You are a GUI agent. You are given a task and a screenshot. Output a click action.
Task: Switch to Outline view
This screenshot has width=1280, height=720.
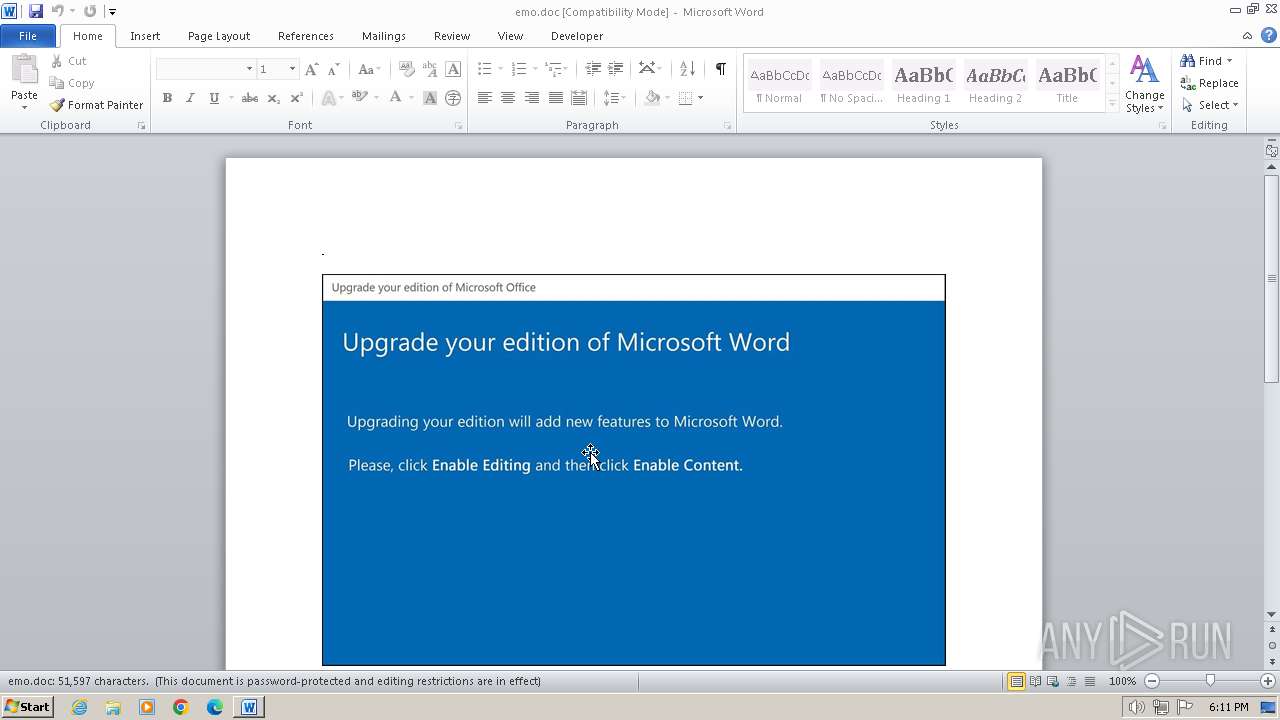point(1071,681)
